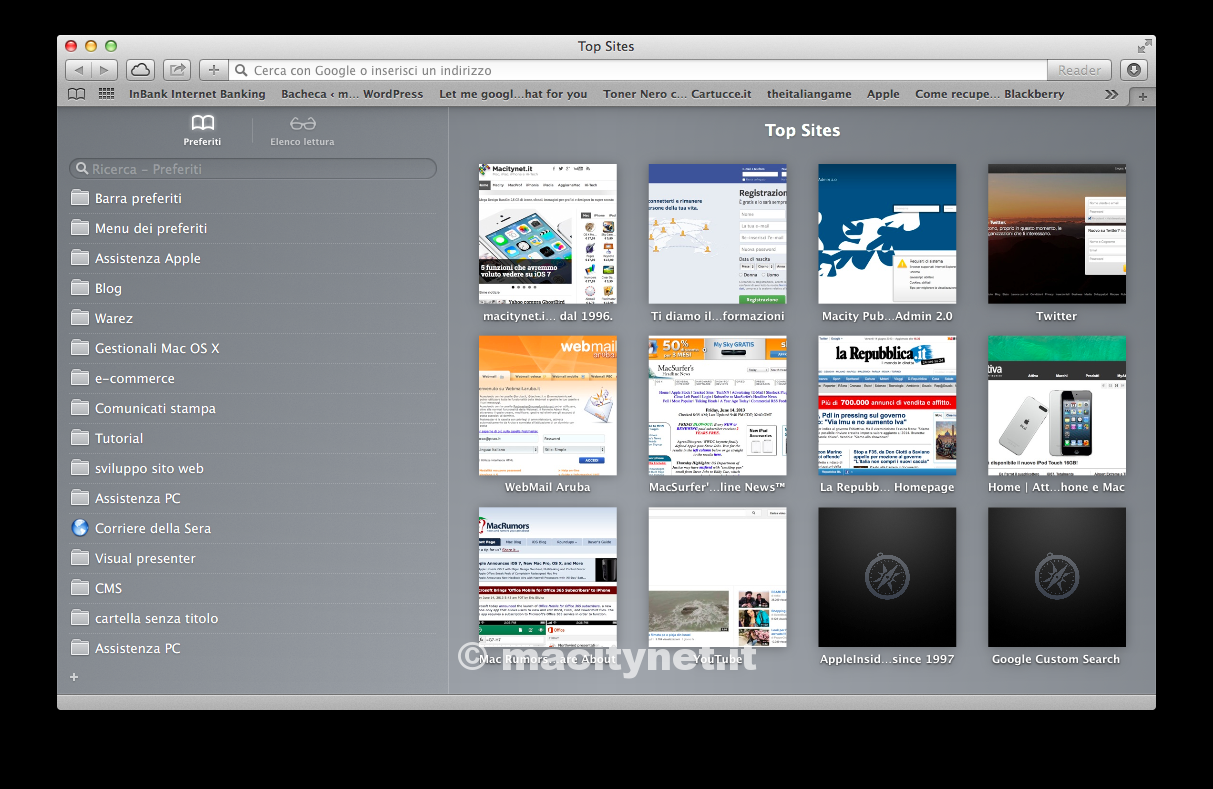Open theitaliangame bookmark
Viewport: 1213px width, 789px height.
809,94
